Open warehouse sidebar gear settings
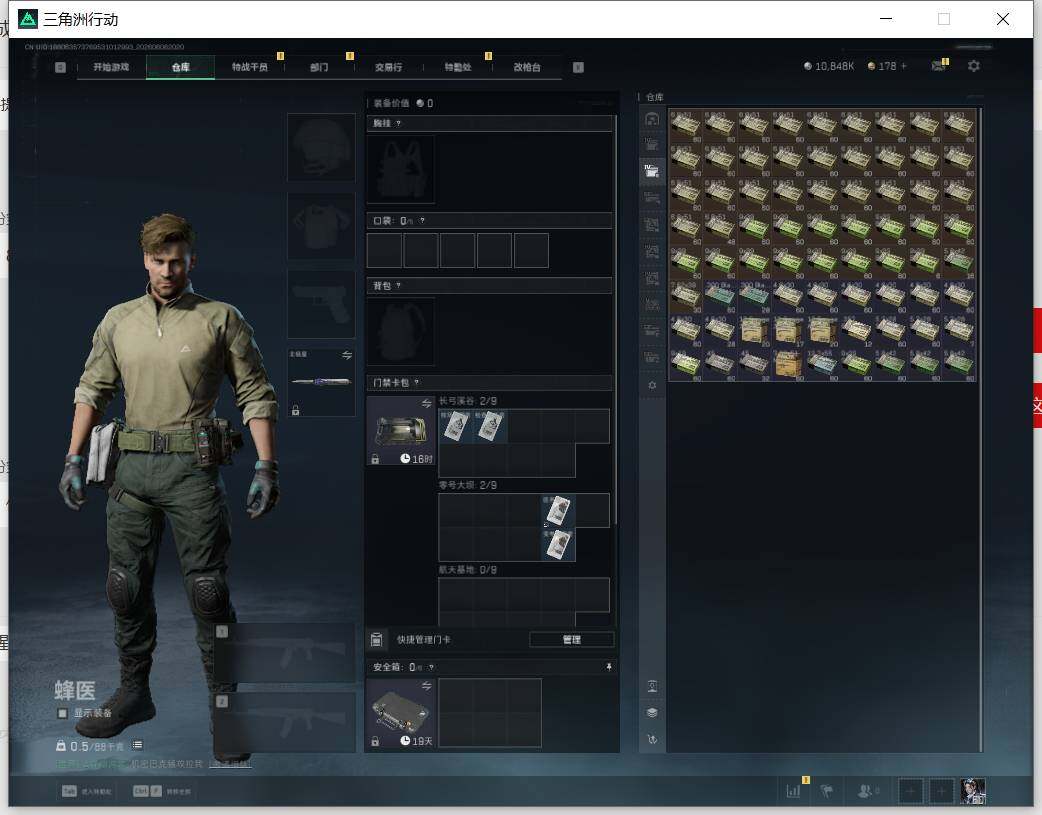The width and height of the screenshot is (1042, 815). click(652, 386)
